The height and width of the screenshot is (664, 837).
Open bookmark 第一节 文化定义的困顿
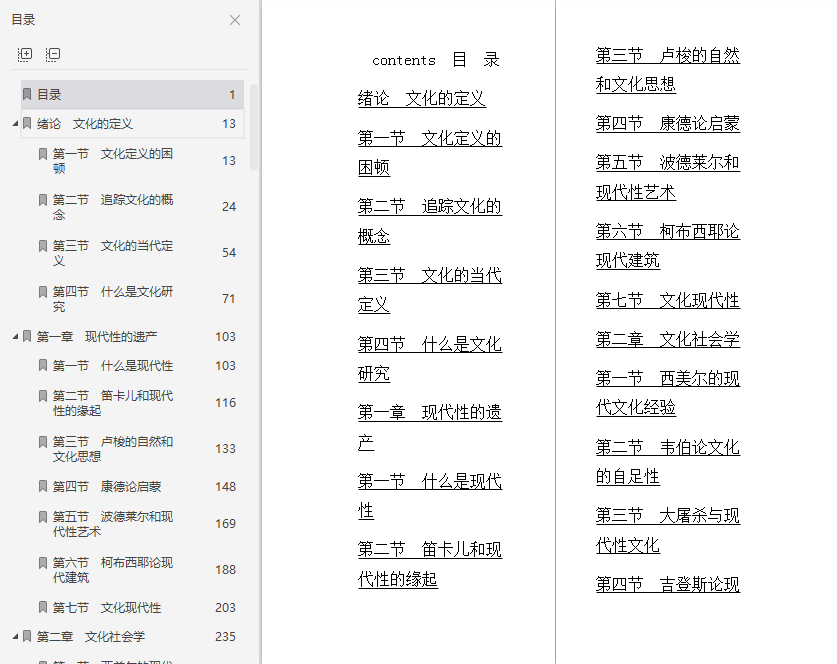[113, 161]
